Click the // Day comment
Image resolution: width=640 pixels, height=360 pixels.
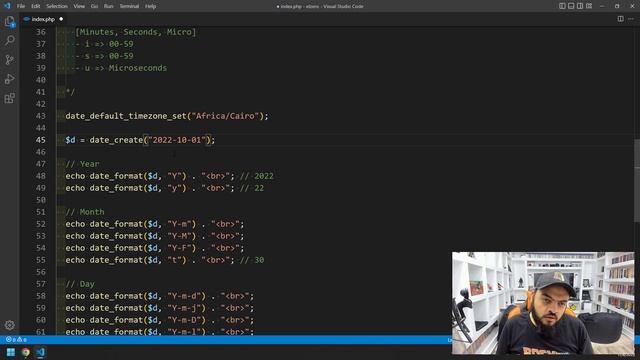(80, 284)
